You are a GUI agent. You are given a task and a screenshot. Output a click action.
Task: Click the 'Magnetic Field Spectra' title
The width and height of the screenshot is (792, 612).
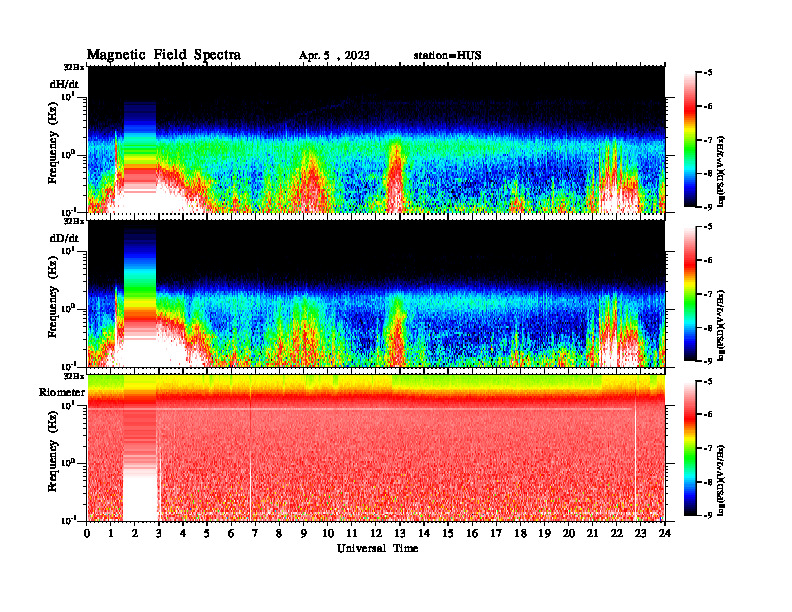(164, 55)
